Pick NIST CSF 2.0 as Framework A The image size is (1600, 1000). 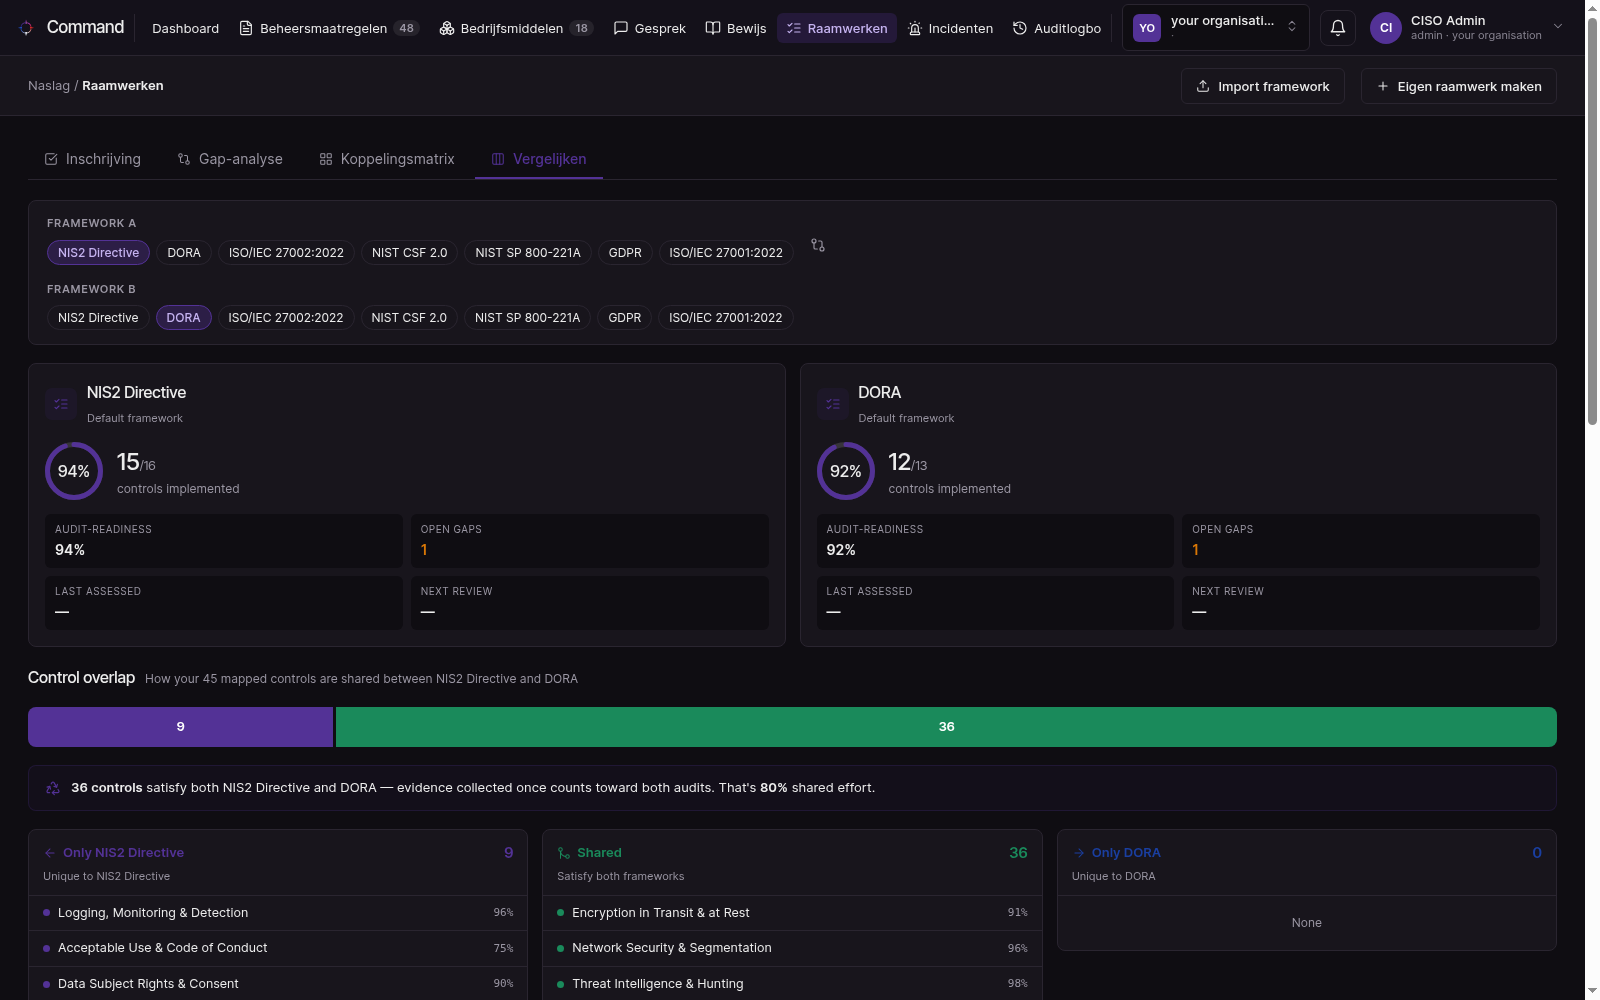[410, 253]
